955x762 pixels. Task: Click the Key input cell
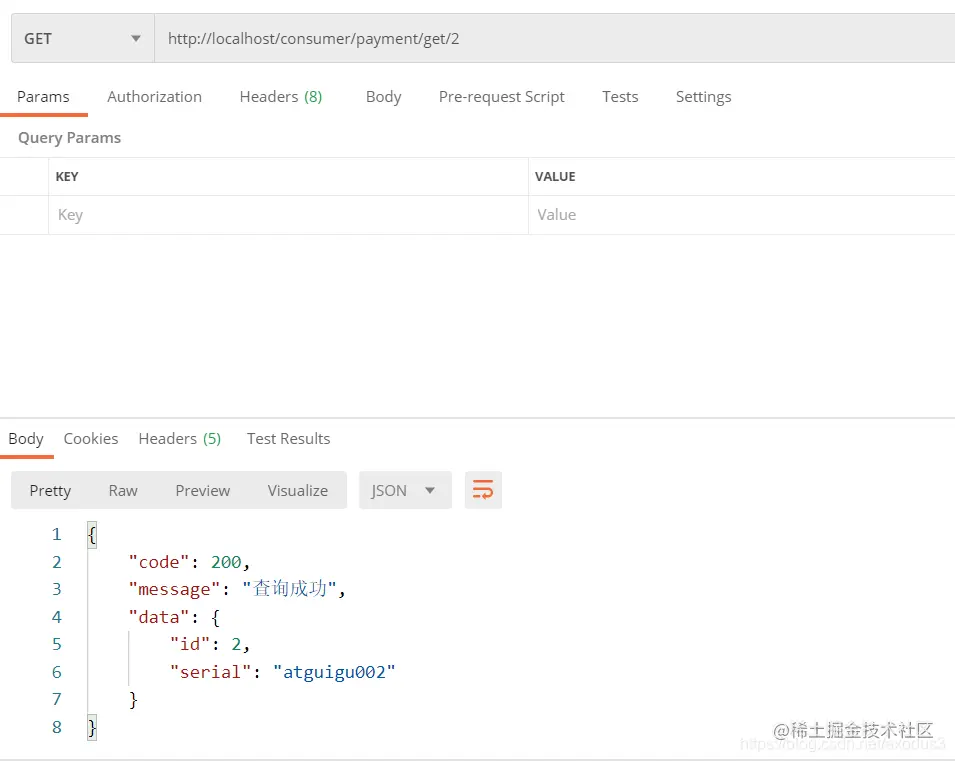288,215
